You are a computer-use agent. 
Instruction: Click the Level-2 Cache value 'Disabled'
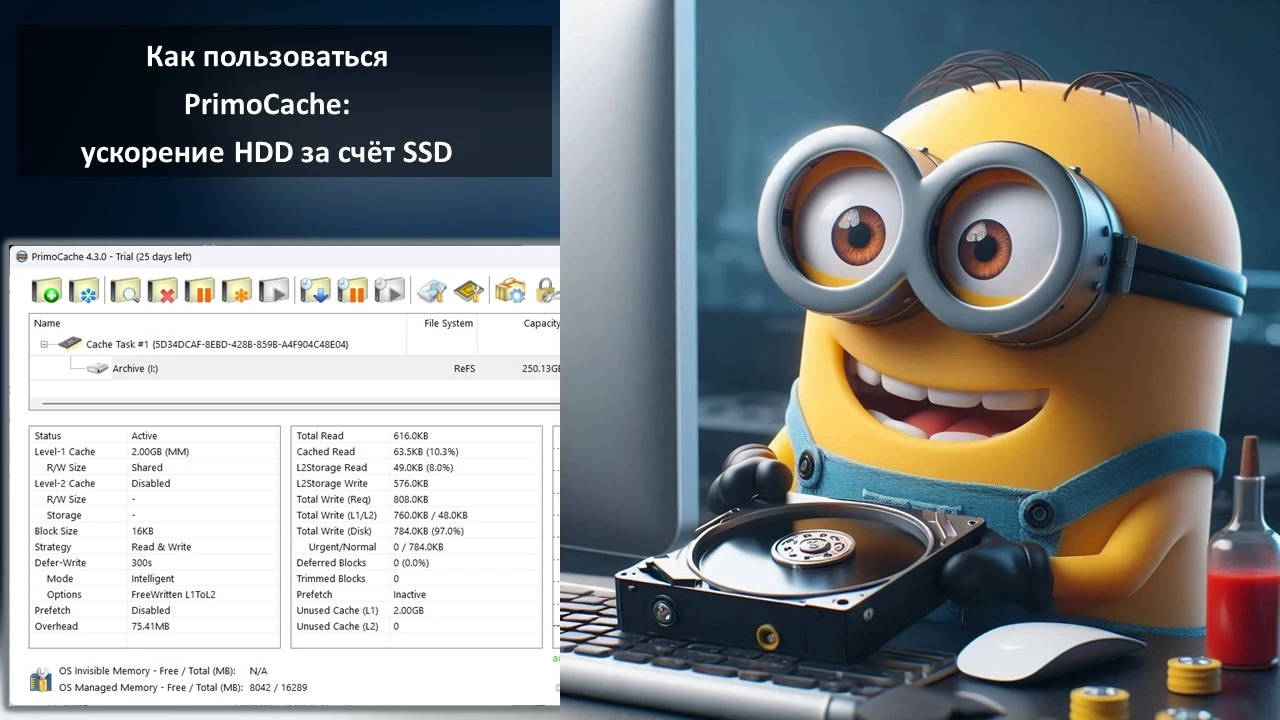click(x=151, y=484)
